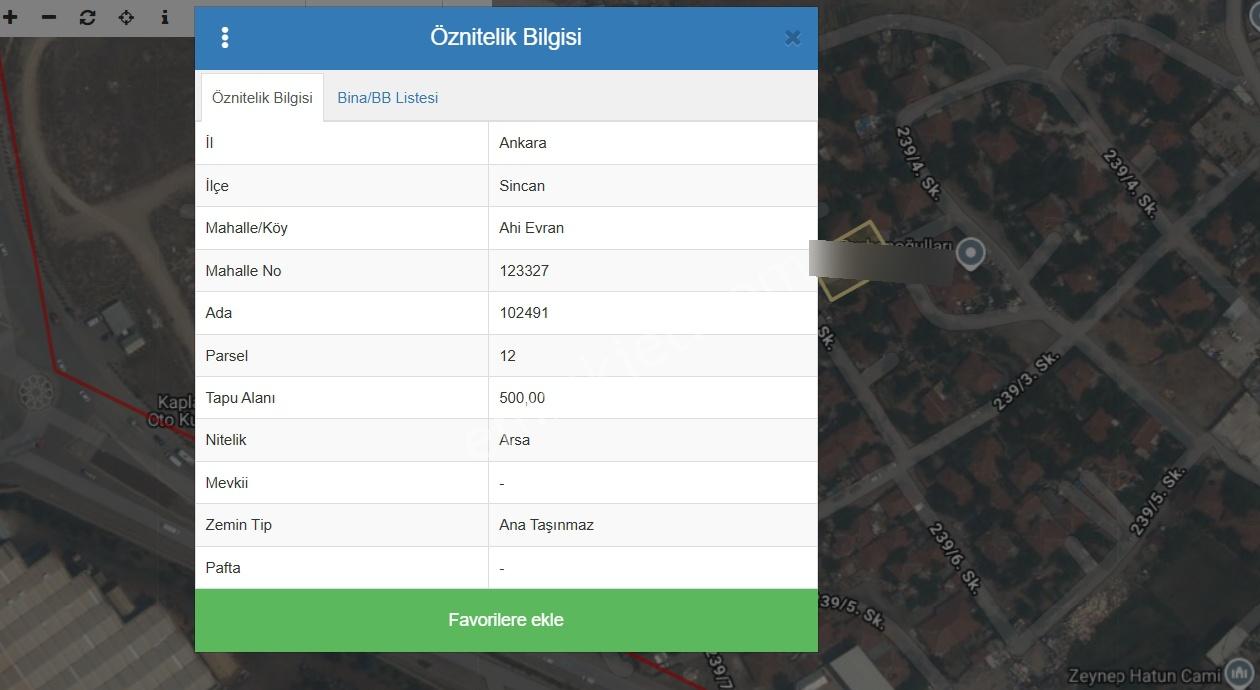Click the Favorilere ekle button

pyautogui.click(x=506, y=620)
